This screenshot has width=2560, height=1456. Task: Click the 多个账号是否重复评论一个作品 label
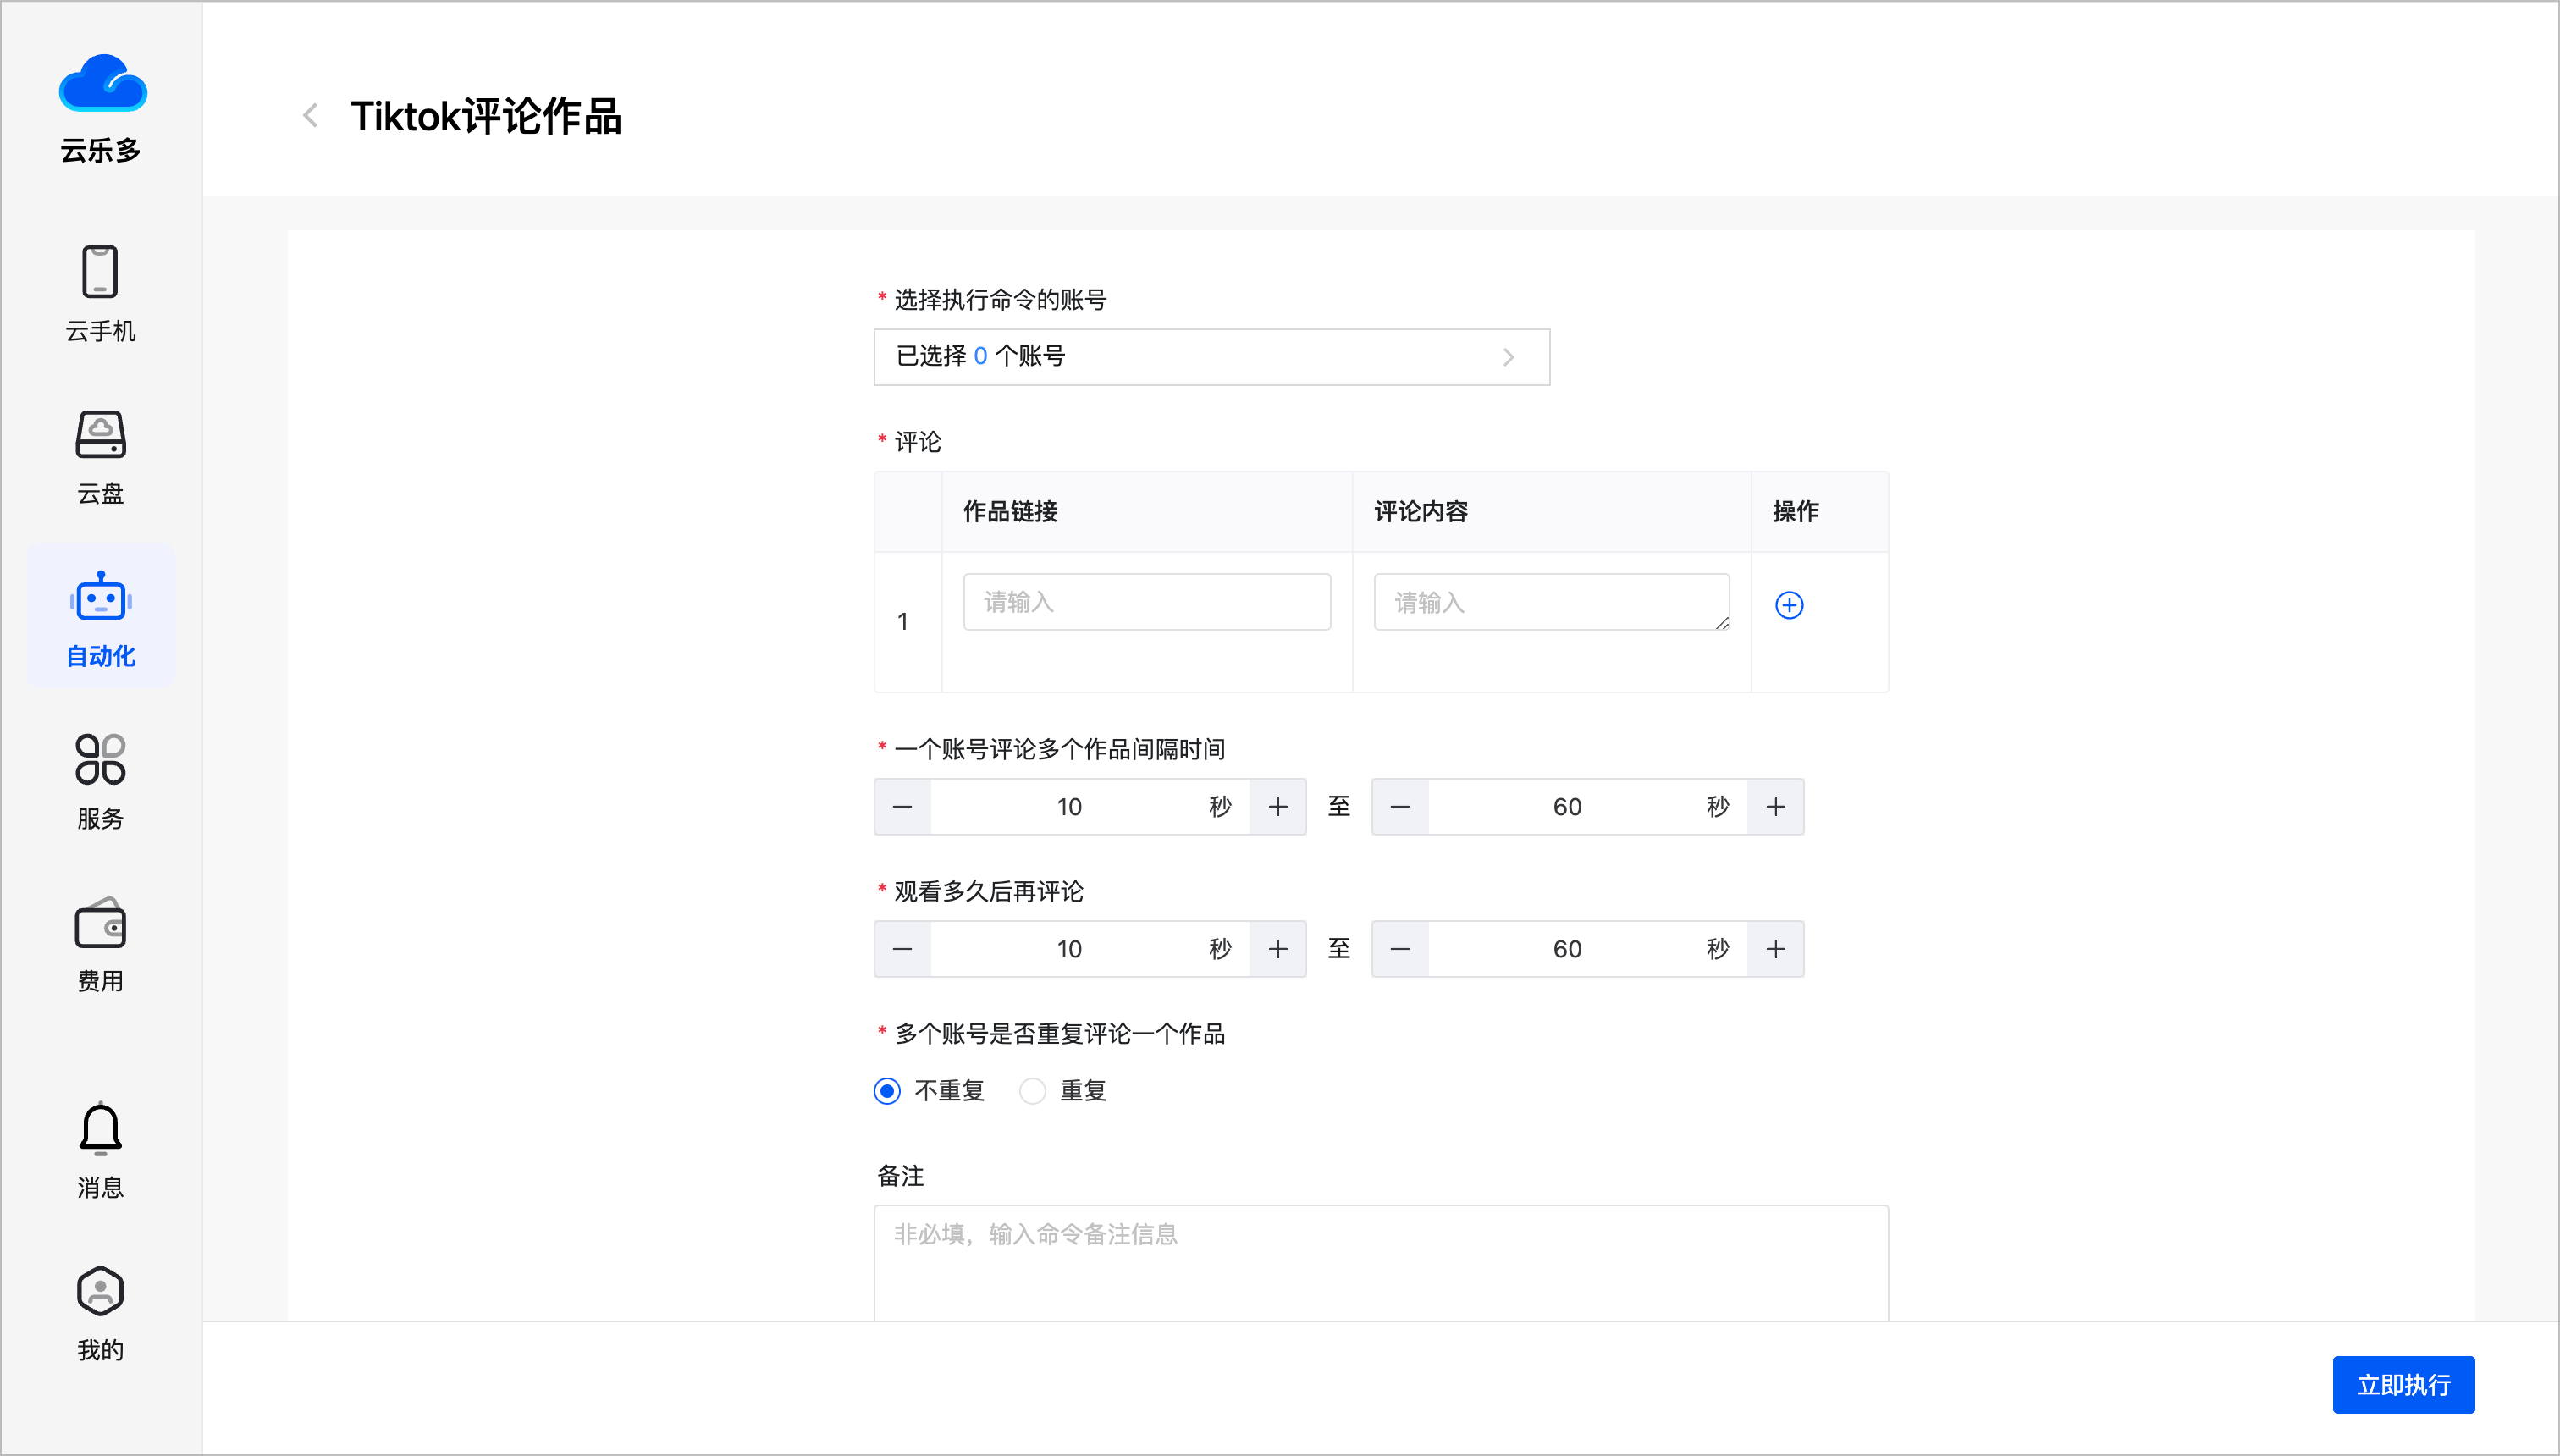(x=1059, y=1034)
